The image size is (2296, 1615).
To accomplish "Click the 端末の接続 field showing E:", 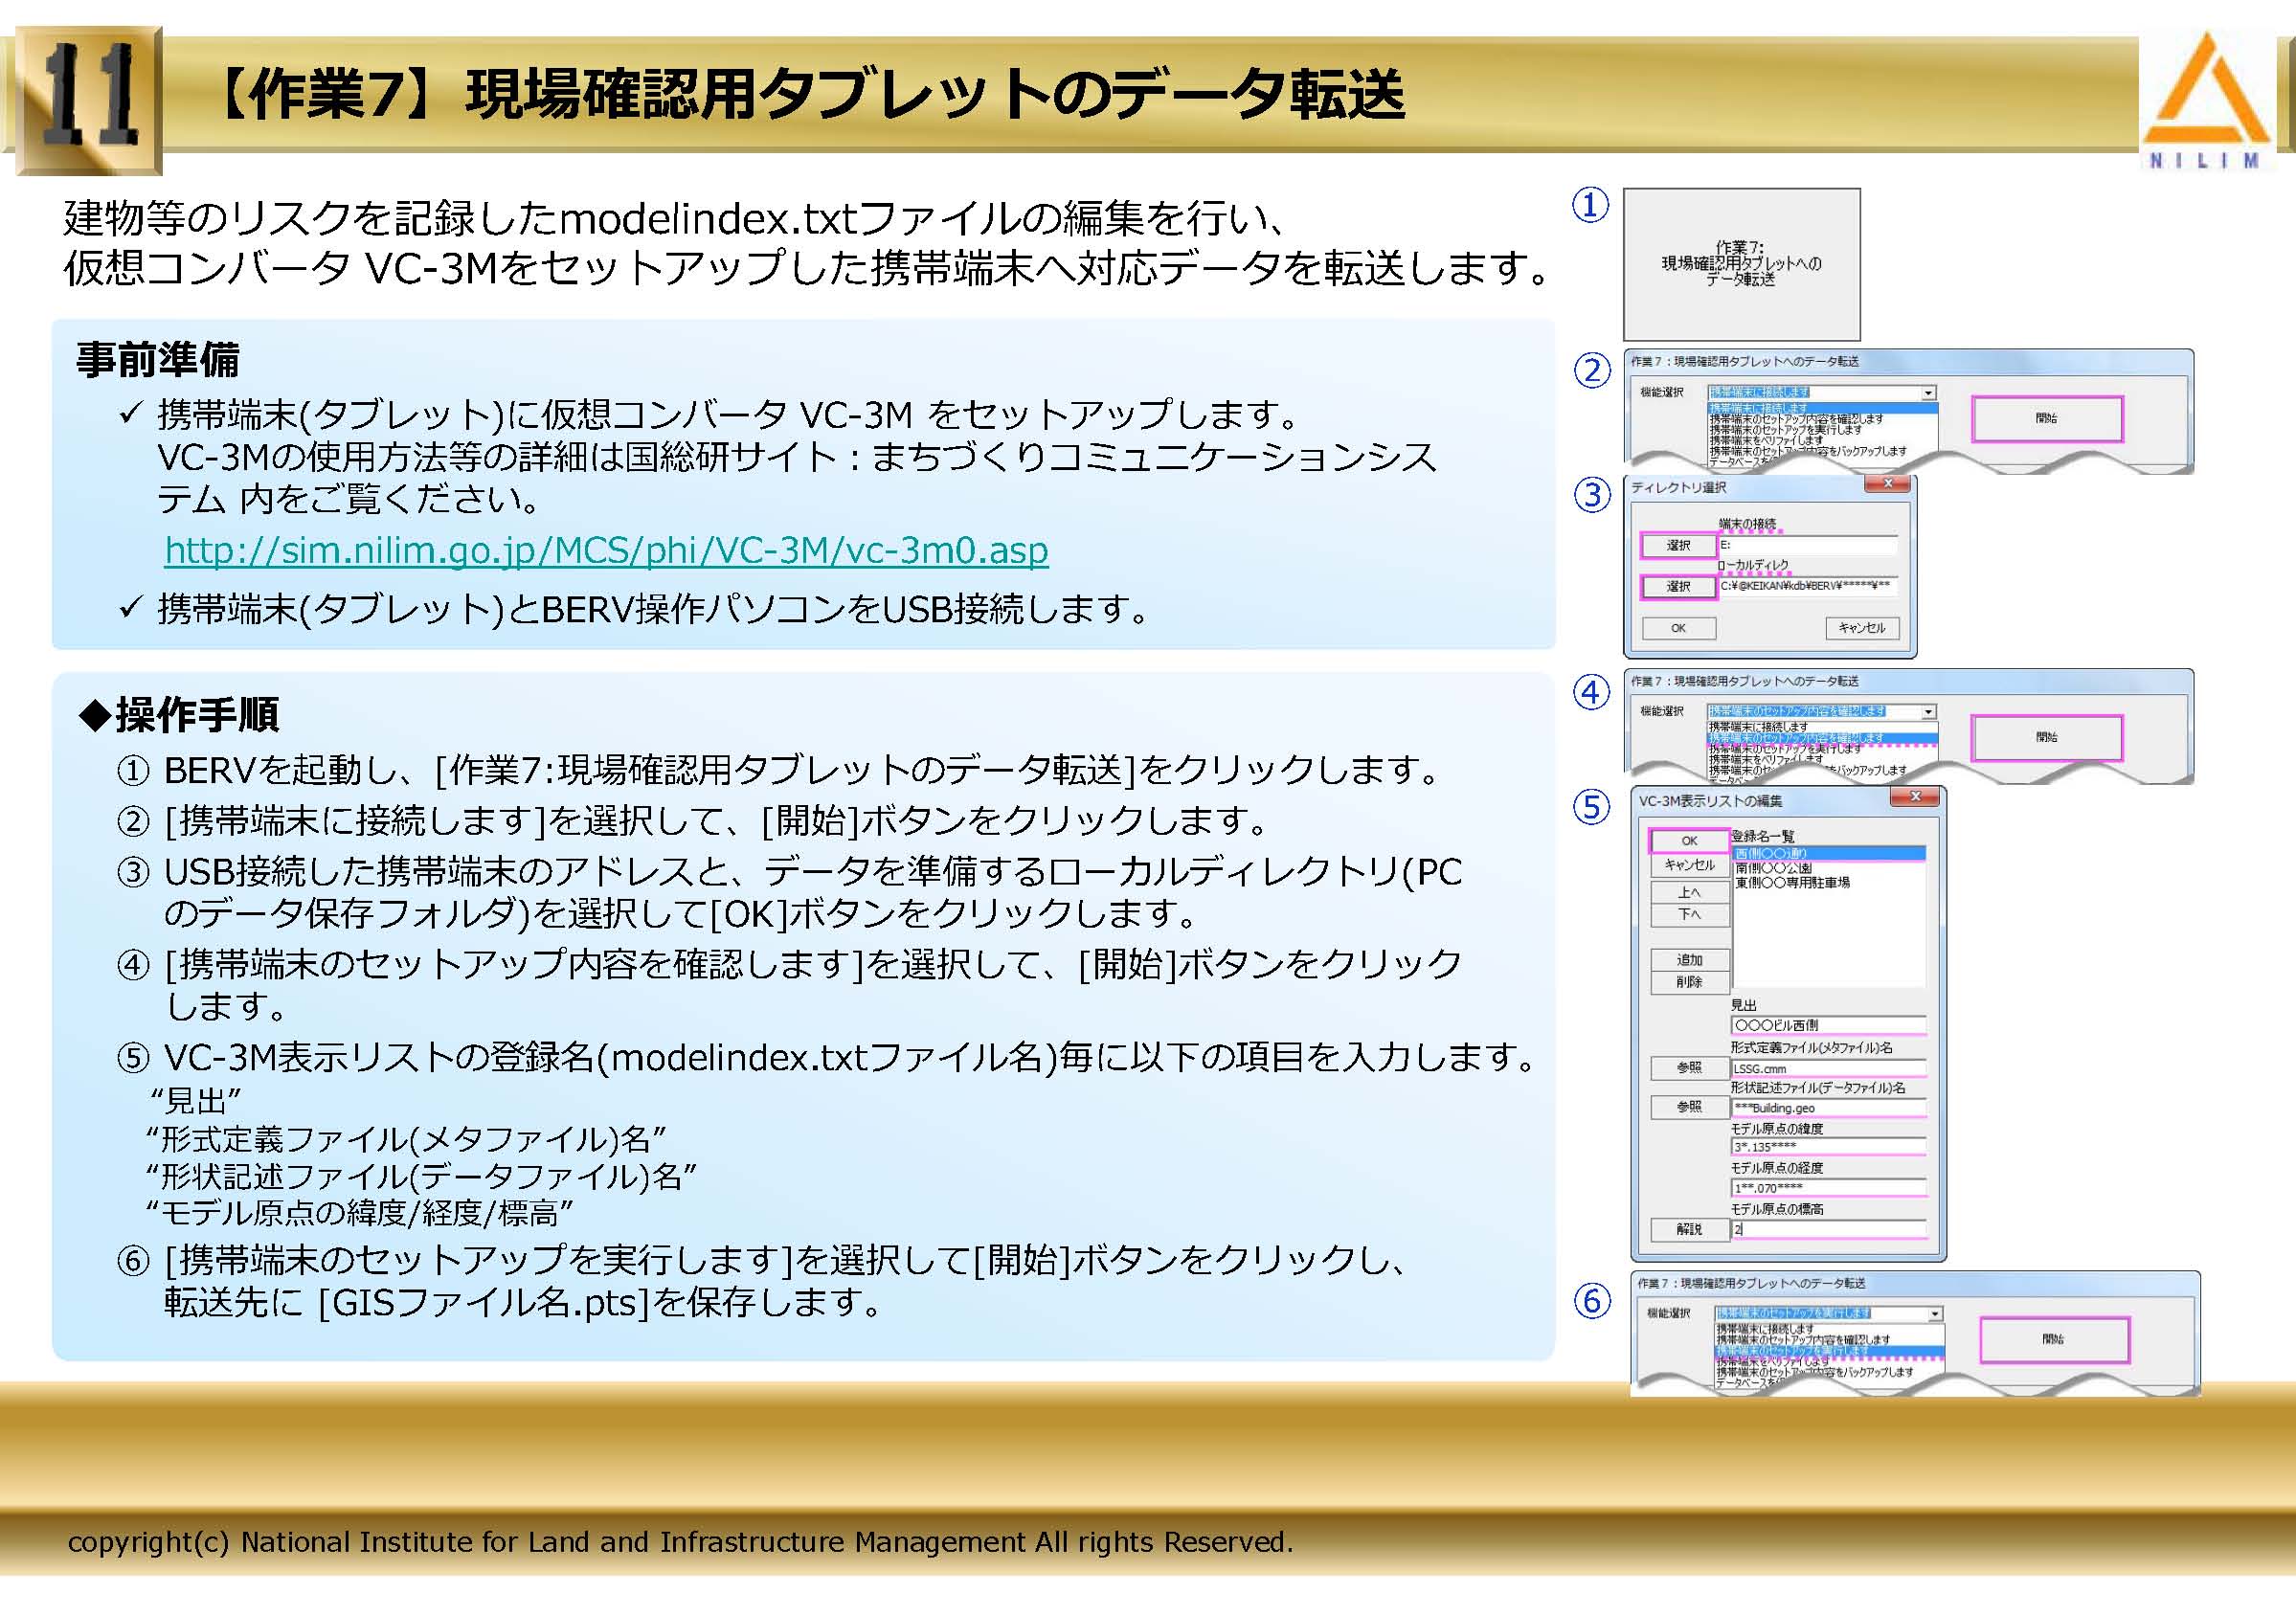I will tap(1809, 546).
